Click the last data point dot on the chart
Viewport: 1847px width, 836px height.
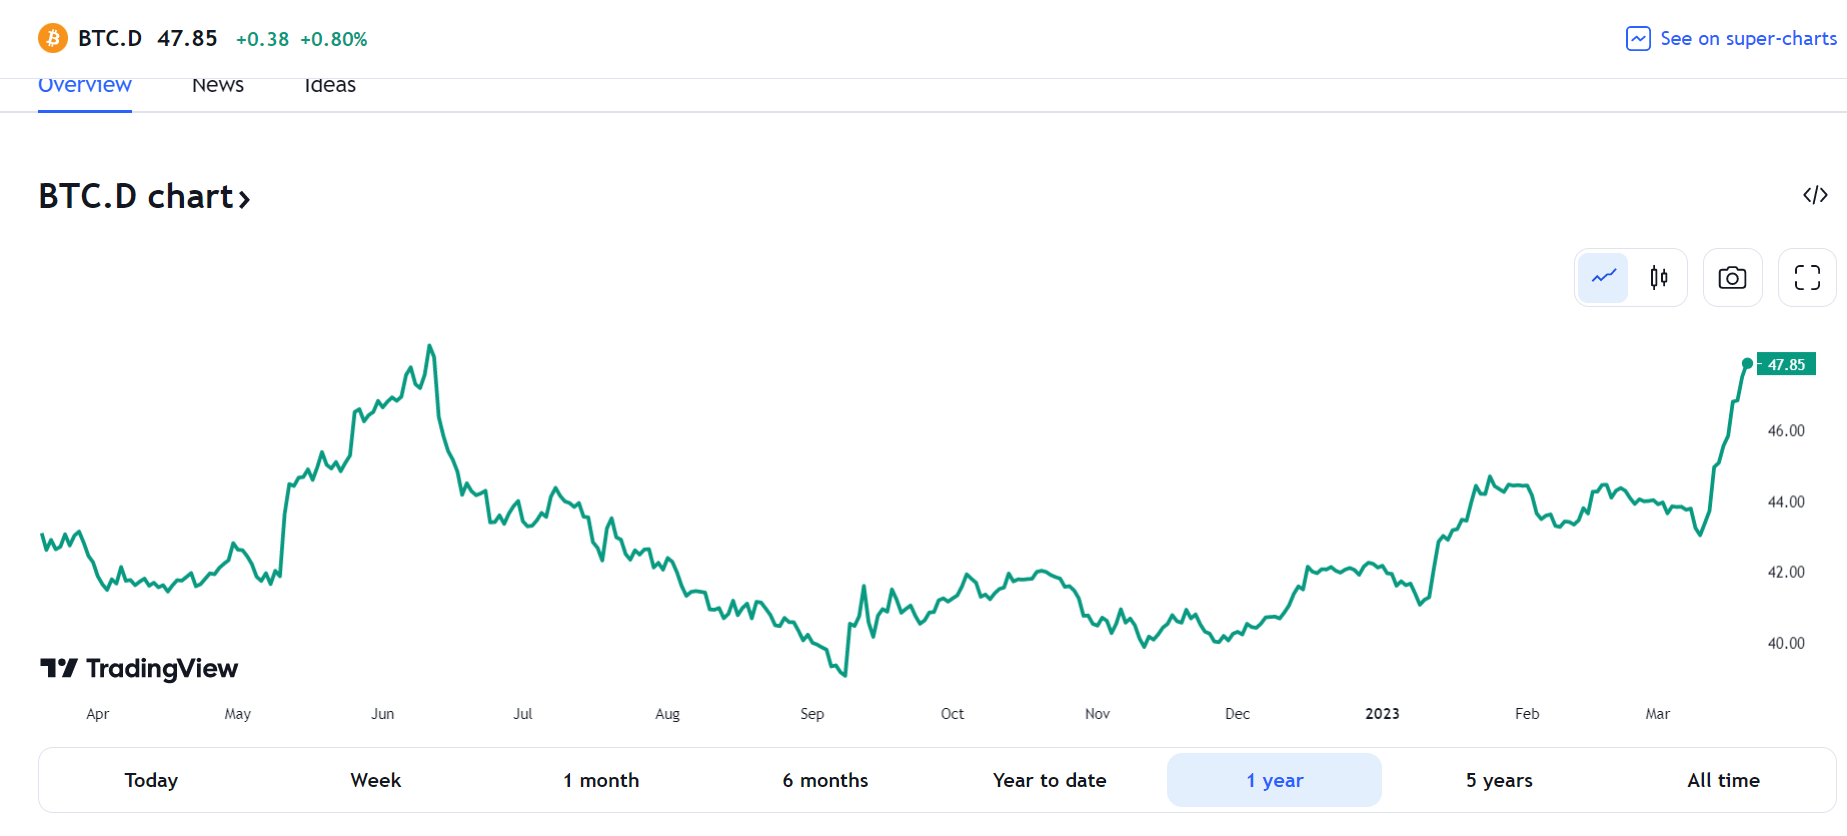1747,364
